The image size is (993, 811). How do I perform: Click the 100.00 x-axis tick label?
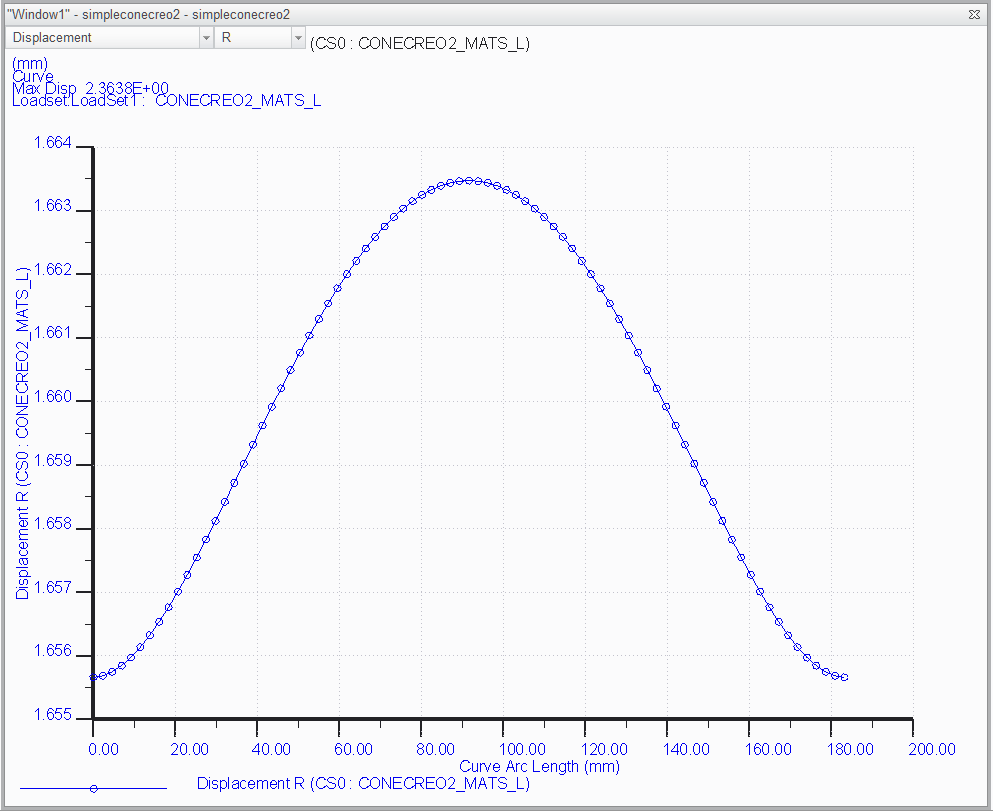click(x=522, y=750)
